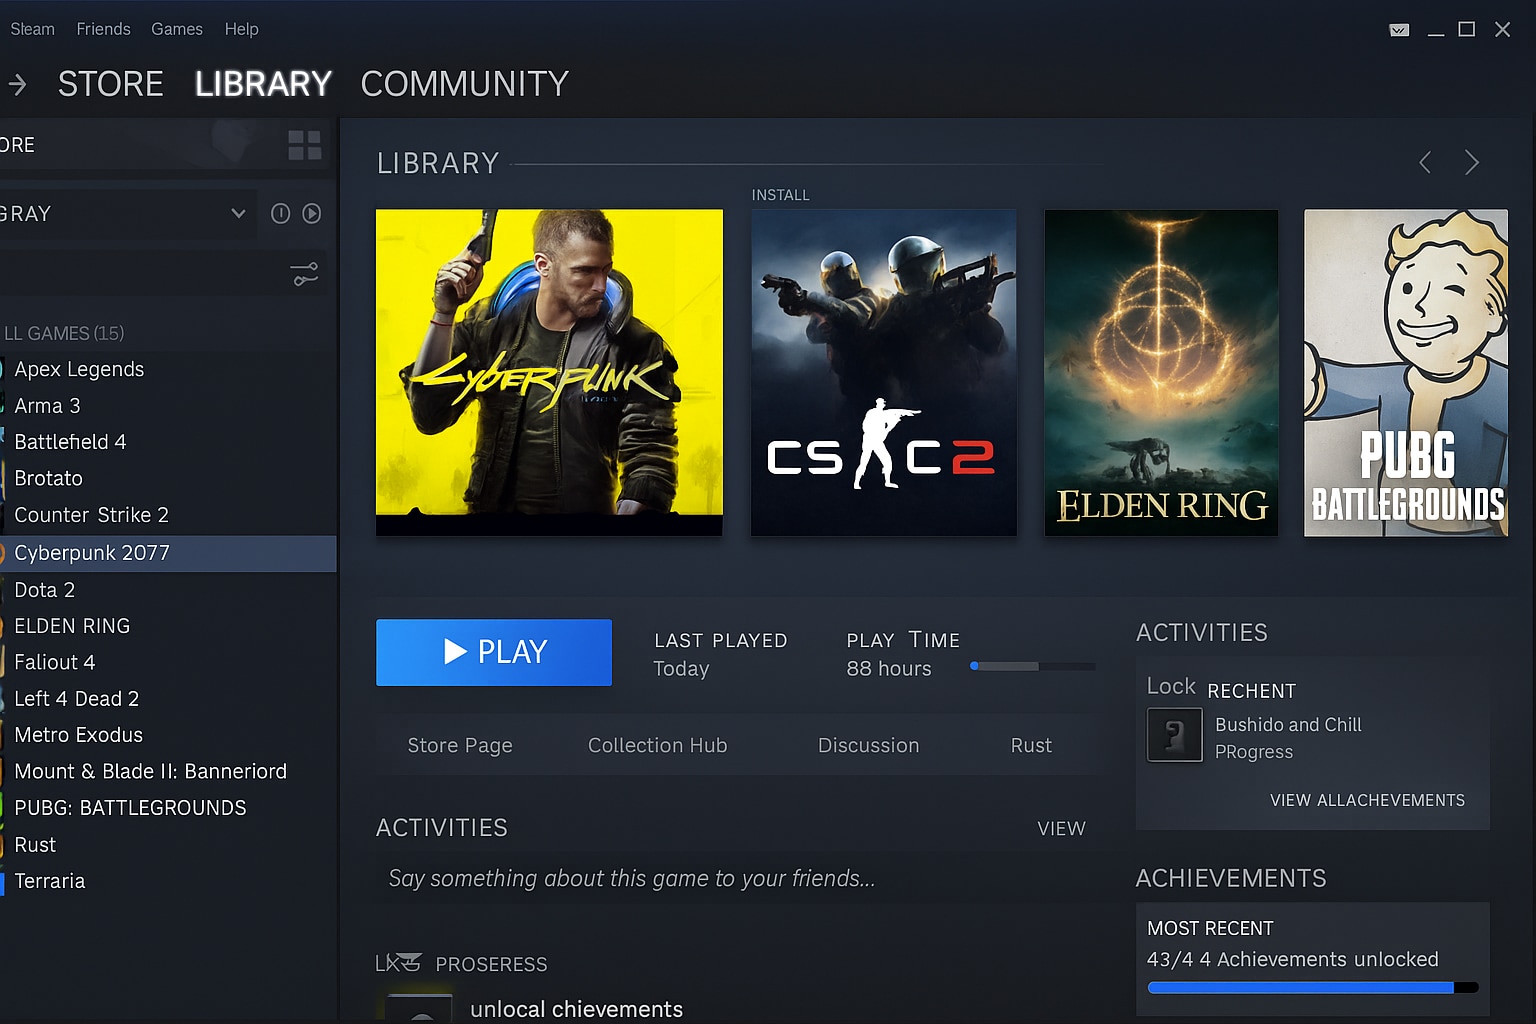Viewport: 1536px width, 1024px height.
Task: Select Dota 2 in game list
Action: click(168, 590)
